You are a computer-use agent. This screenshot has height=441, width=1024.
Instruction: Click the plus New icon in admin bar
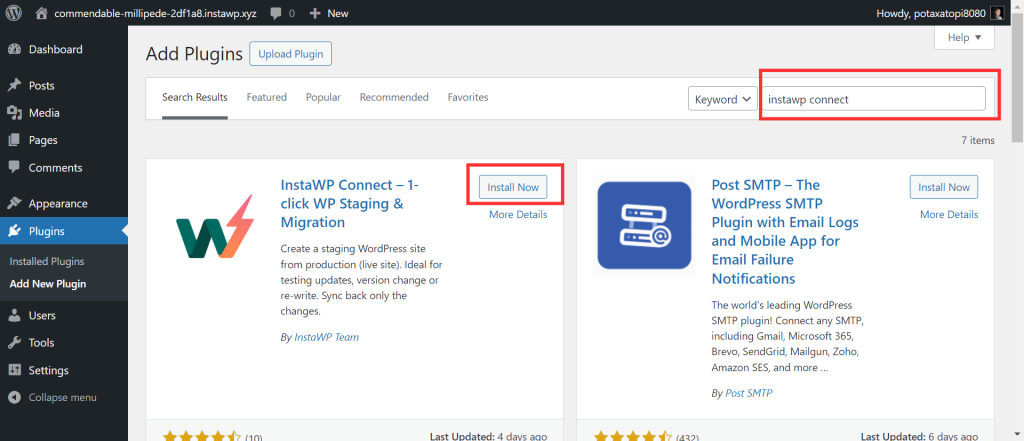tap(315, 13)
